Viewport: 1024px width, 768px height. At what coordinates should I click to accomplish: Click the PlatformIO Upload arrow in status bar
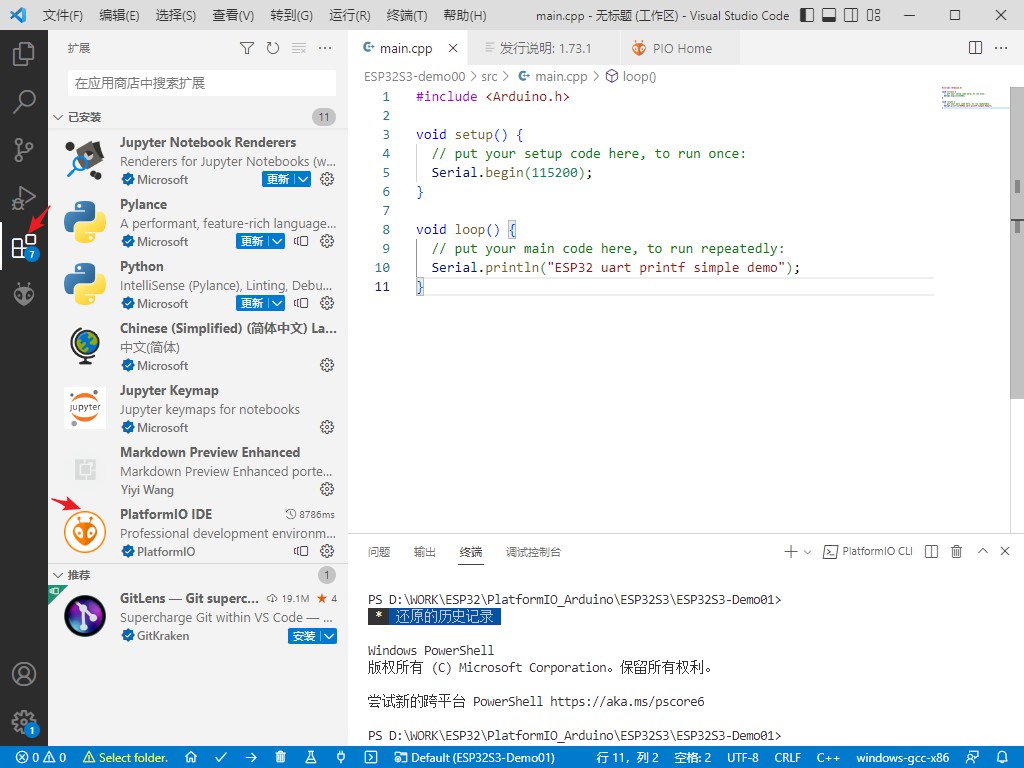coord(251,758)
